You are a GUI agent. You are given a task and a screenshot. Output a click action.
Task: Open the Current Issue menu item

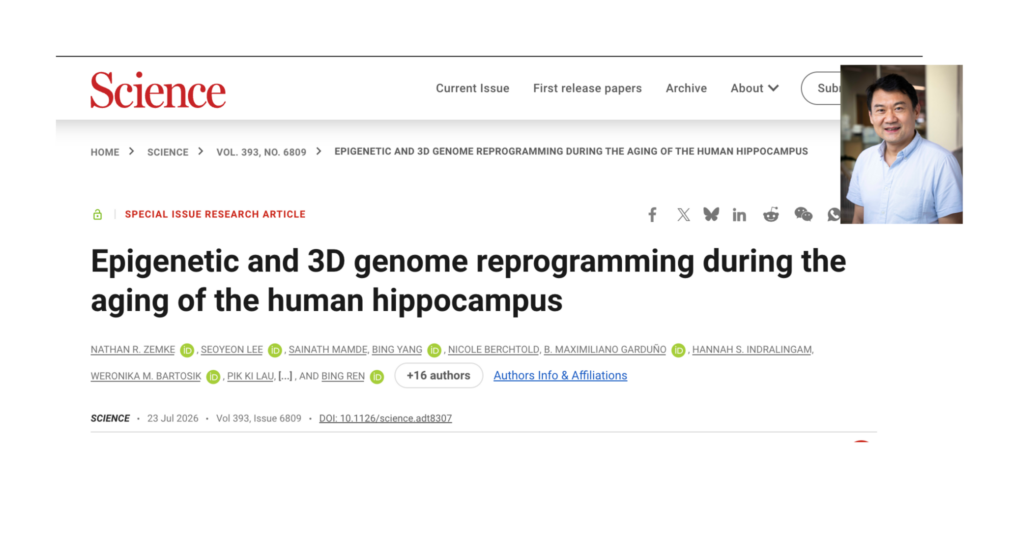pyautogui.click(x=472, y=88)
